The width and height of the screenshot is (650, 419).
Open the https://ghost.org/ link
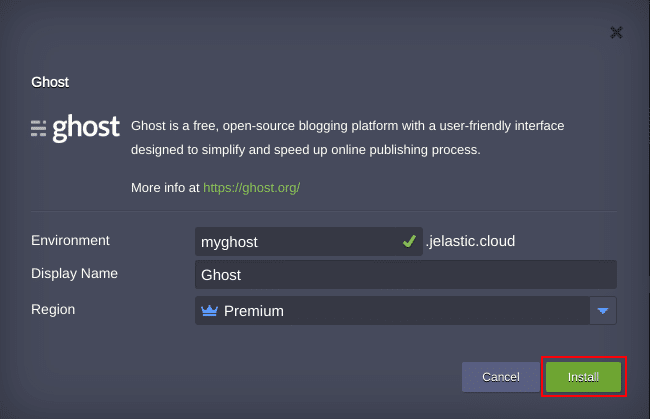[252, 188]
